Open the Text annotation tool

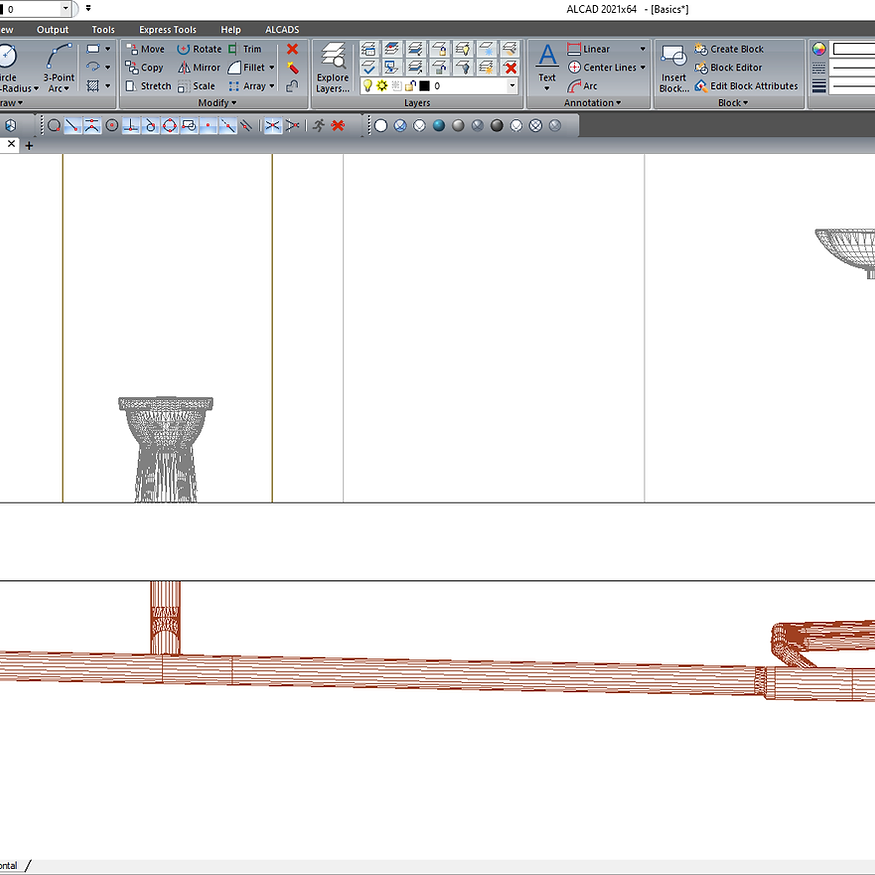(x=547, y=67)
